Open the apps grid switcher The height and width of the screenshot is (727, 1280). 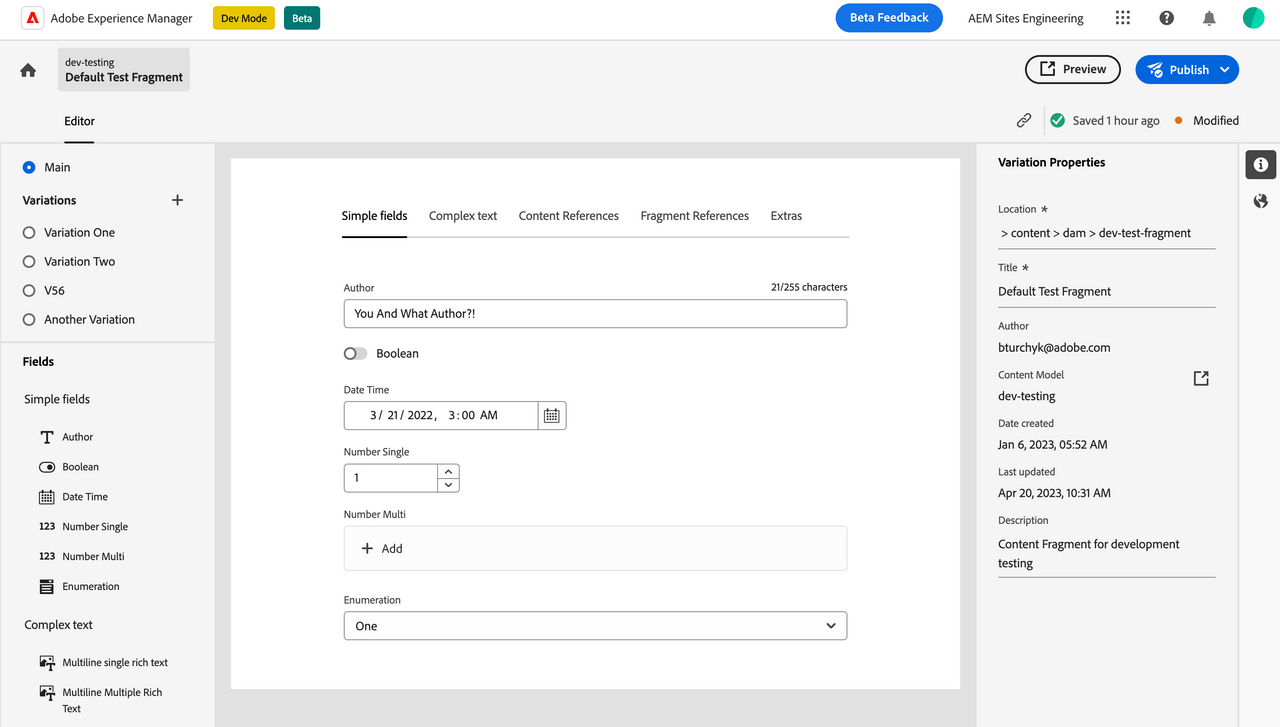pos(1123,18)
